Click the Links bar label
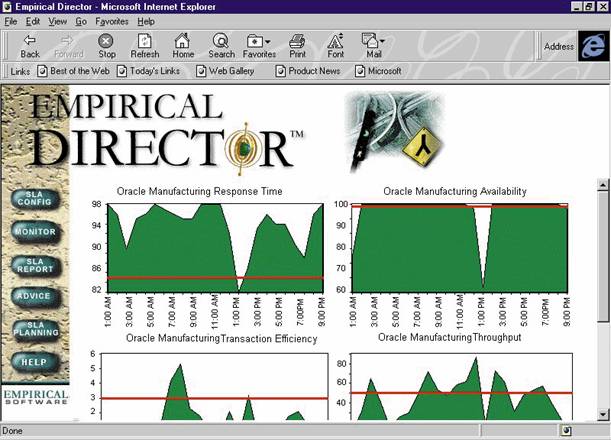 (x=20, y=71)
